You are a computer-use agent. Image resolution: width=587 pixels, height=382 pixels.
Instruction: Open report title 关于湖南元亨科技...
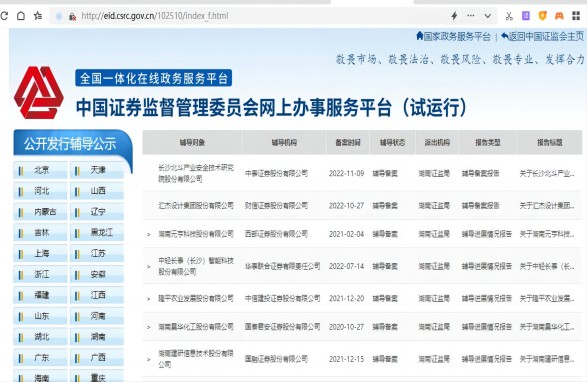tap(547, 234)
